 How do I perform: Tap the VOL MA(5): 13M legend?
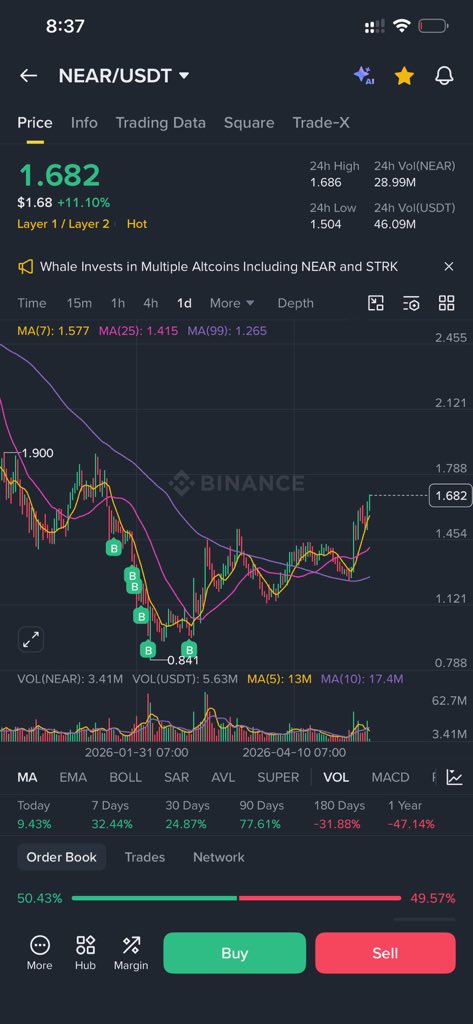(280, 679)
